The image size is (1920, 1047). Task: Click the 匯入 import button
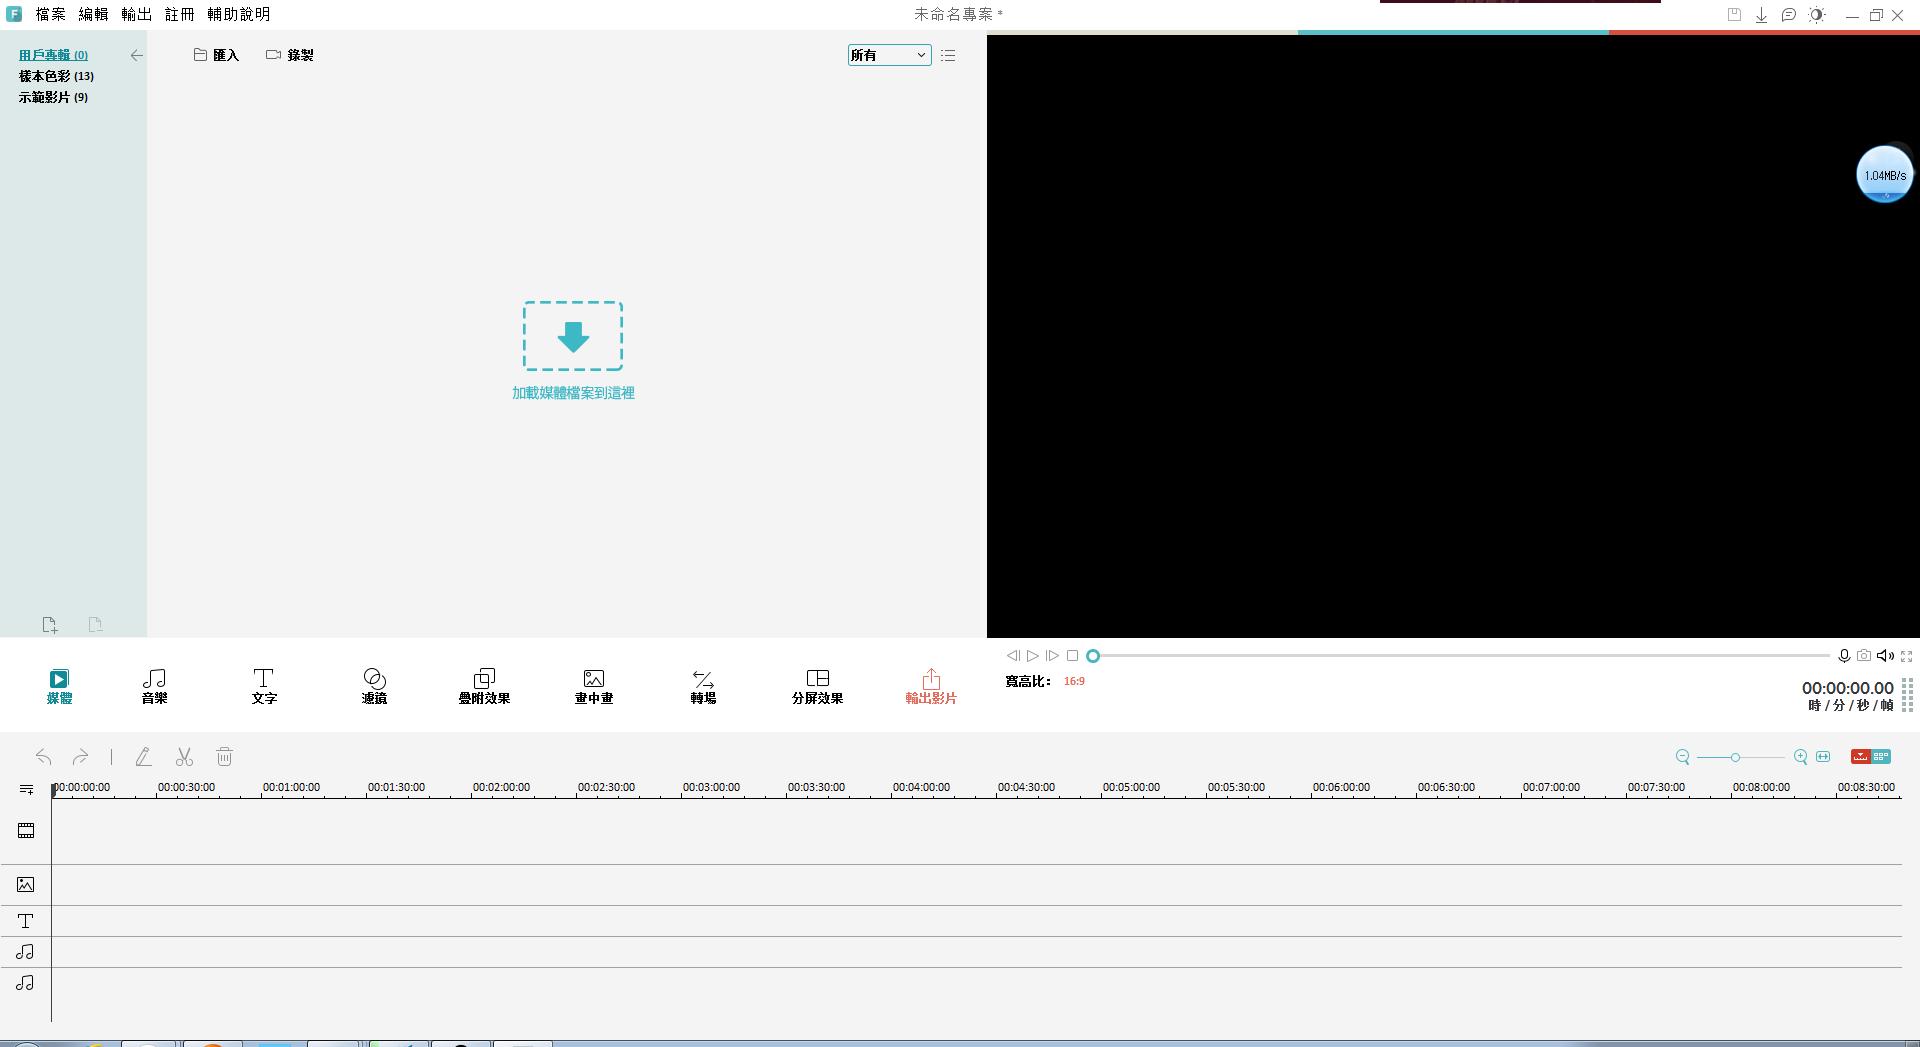pyautogui.click(x=216, y=55)
